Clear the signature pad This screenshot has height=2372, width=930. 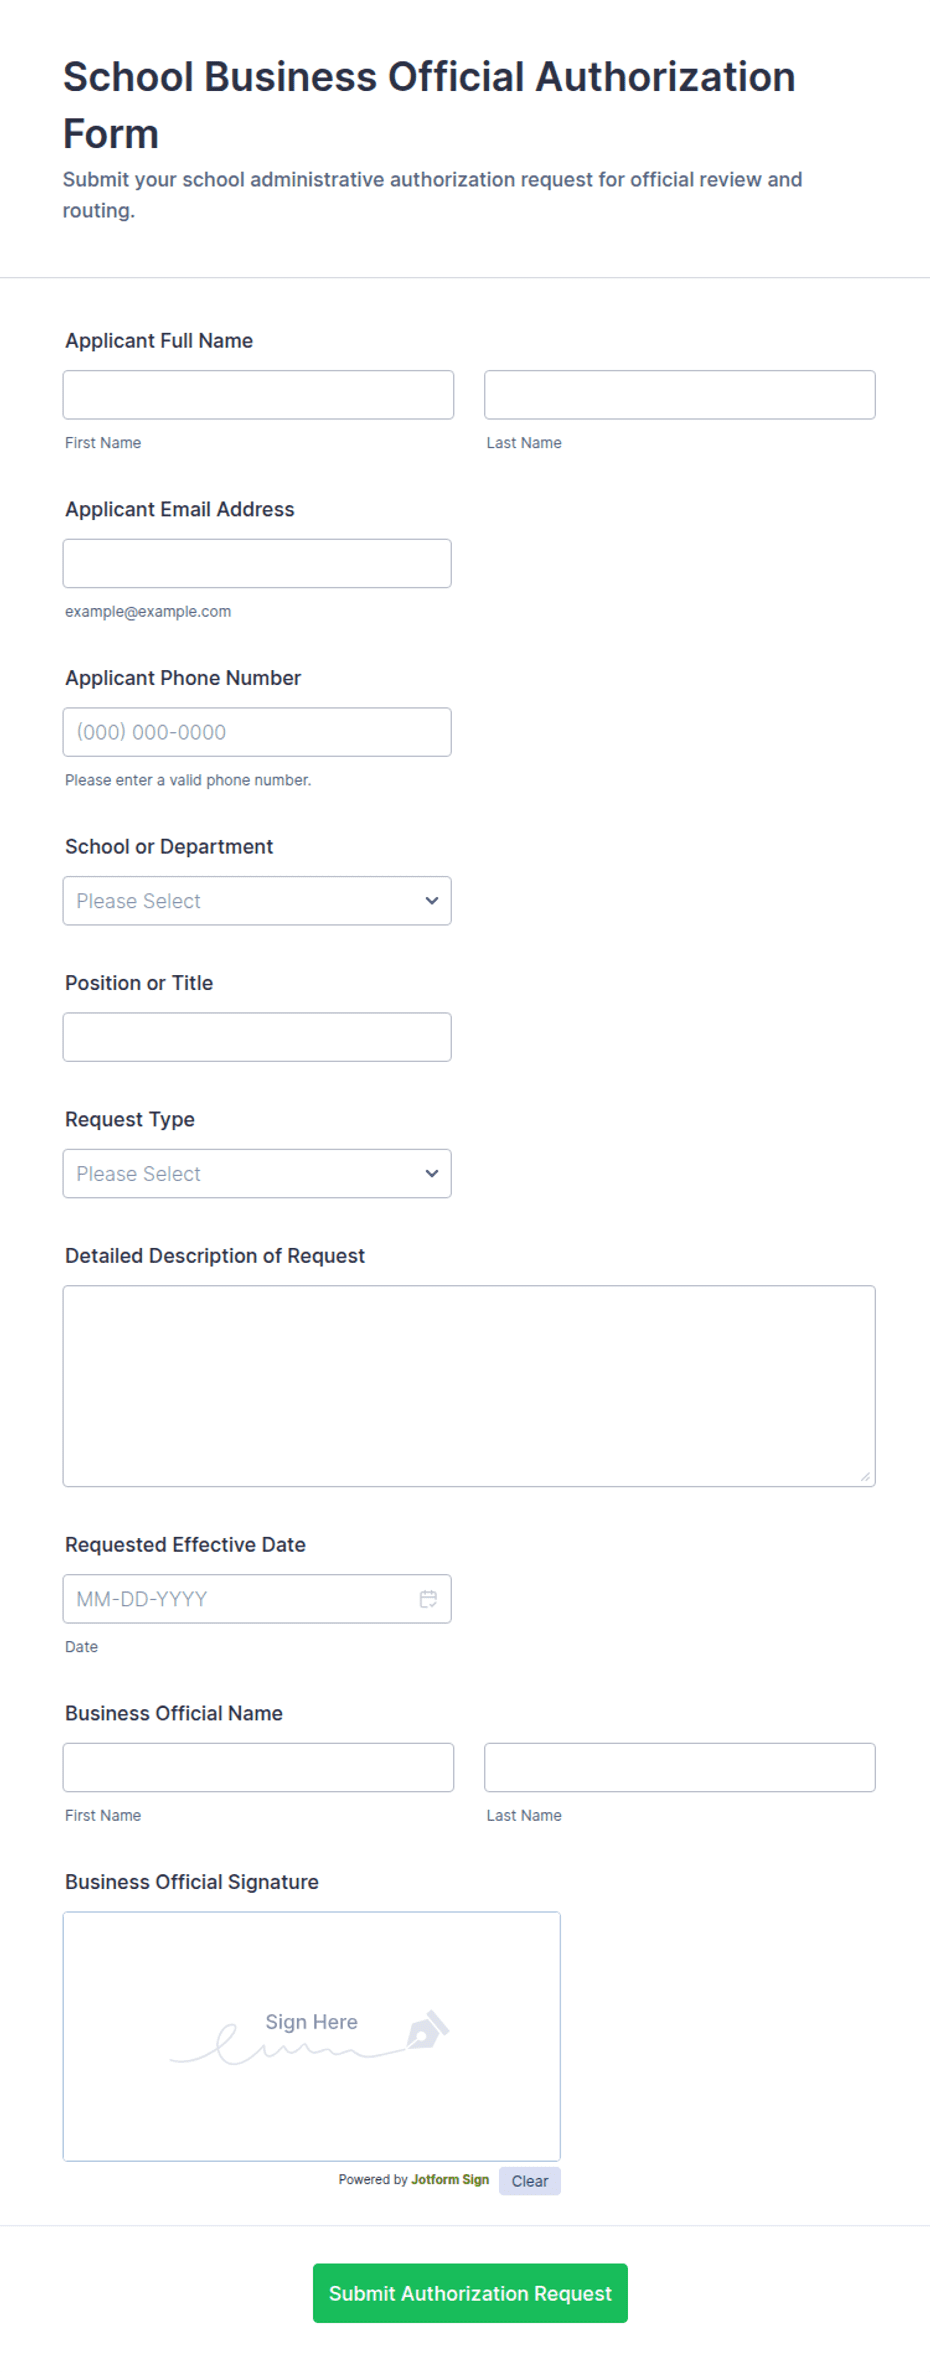pyautogui.click(x=530, y=2181)
